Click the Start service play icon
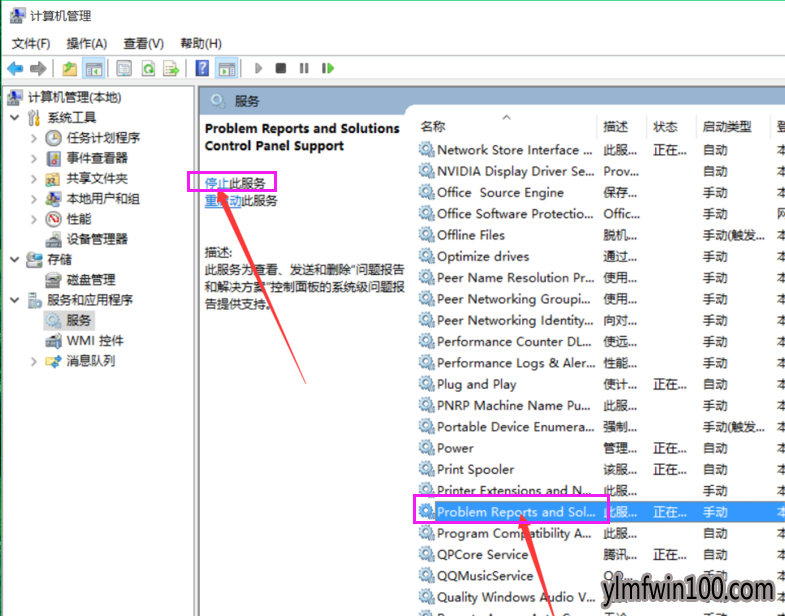Viewport: 785px width, 616px height. pyautogui.click(x=258, y=68)
